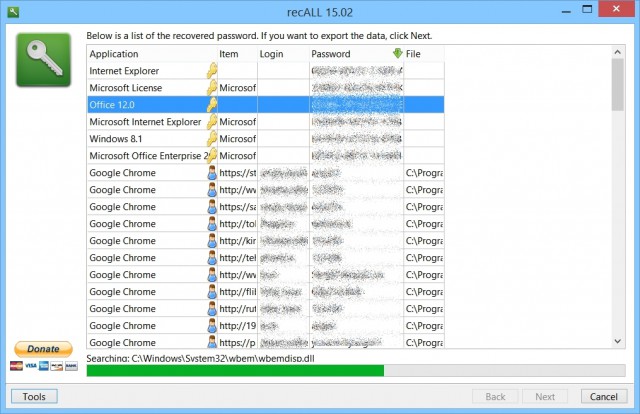Click the Searching wbemdisp.dll status text
The image size is (640, 414).
200,358
